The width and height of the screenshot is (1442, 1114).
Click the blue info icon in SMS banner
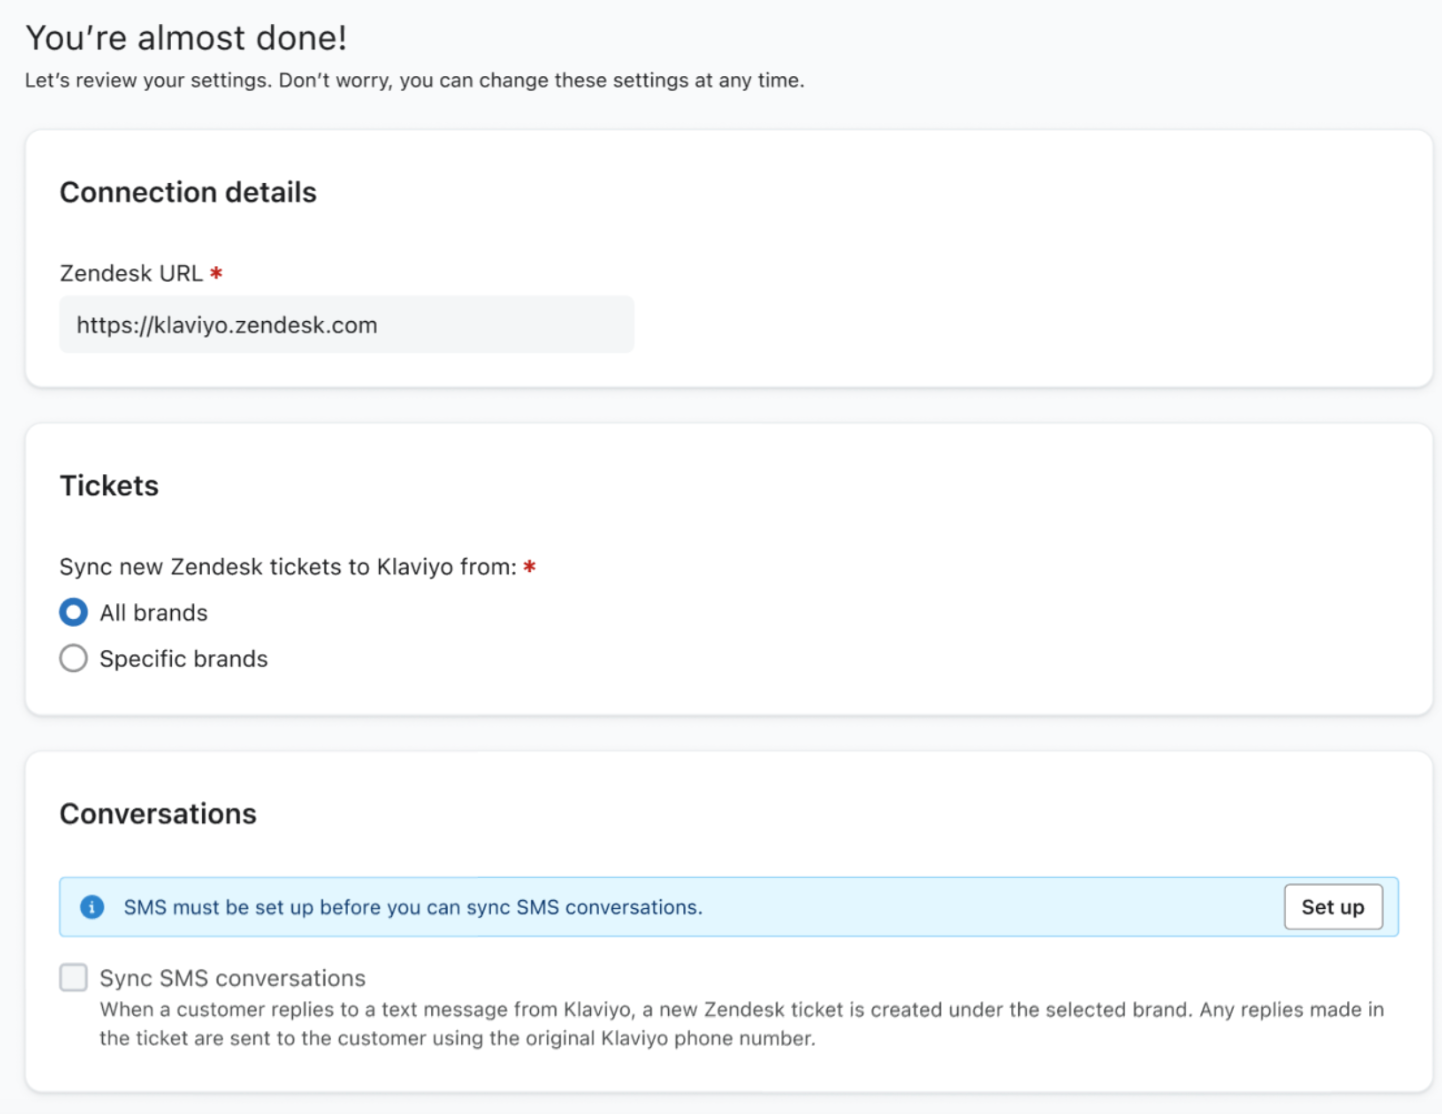pos(92,907)
